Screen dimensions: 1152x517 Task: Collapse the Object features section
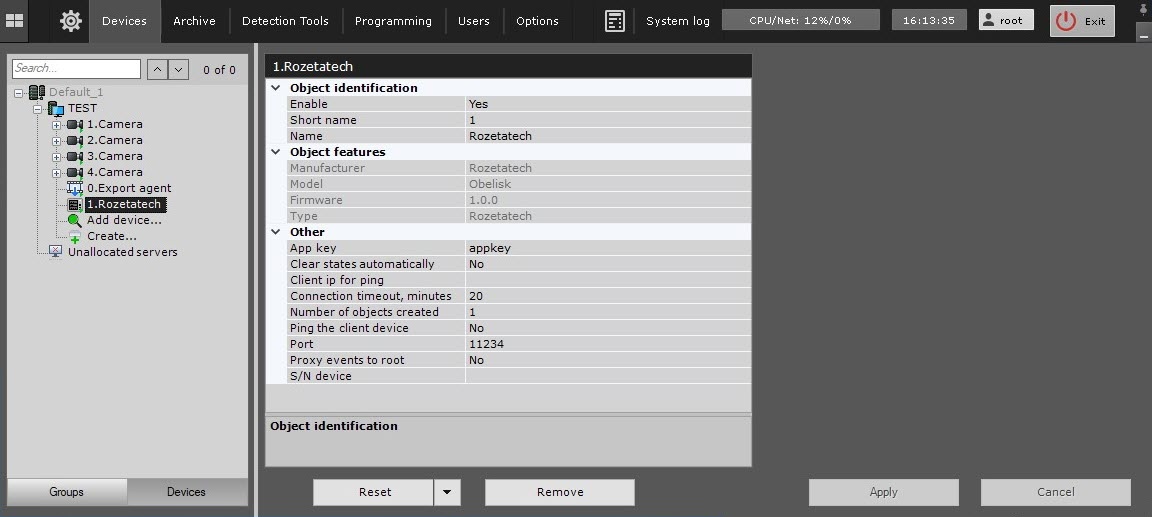276,152
